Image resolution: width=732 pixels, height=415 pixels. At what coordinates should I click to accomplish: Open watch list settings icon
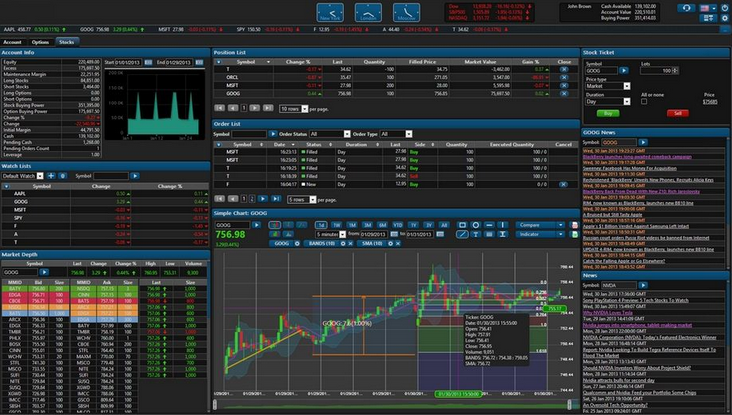coord(63,176)
